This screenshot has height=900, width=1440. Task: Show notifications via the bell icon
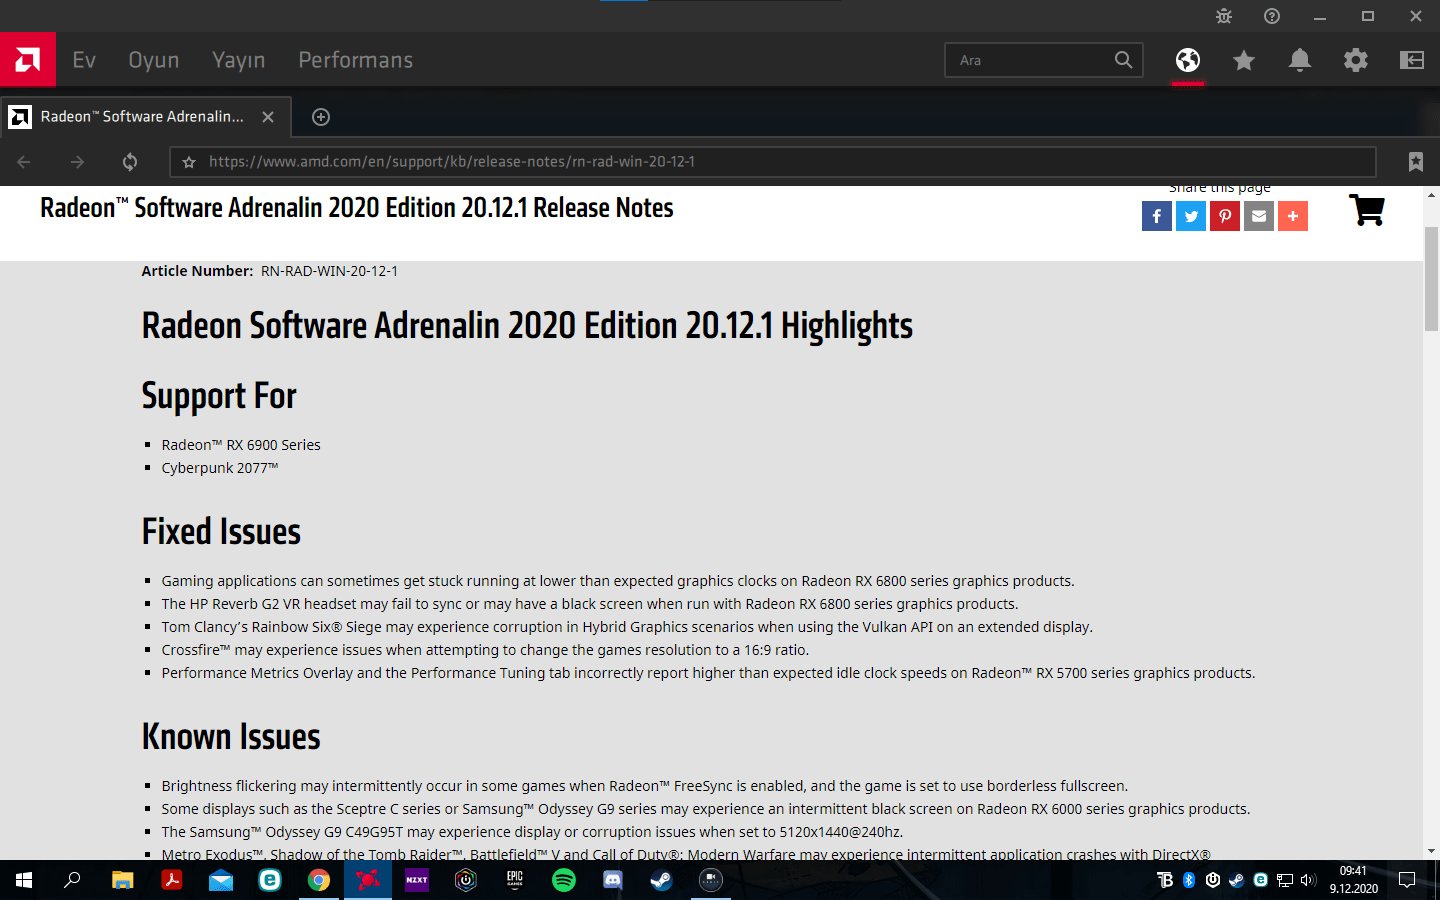(x=1300, y=60)
